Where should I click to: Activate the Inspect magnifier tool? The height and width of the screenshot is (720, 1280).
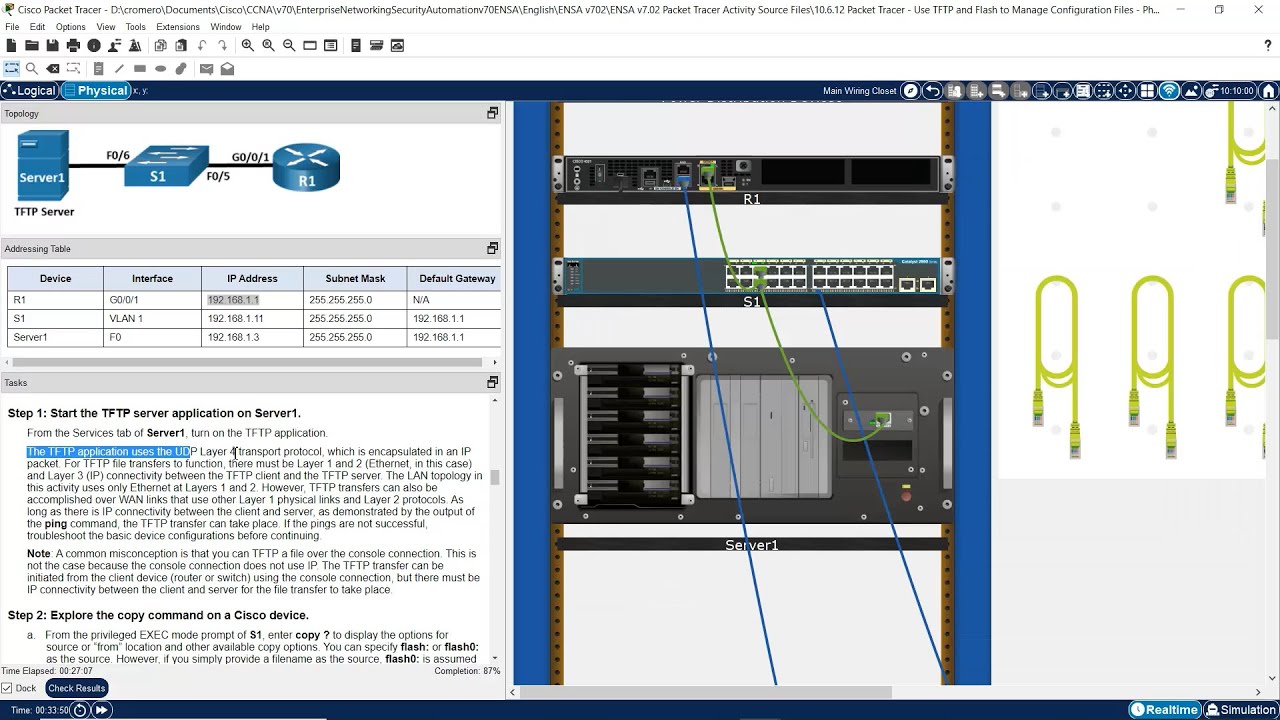coord(32,69)
